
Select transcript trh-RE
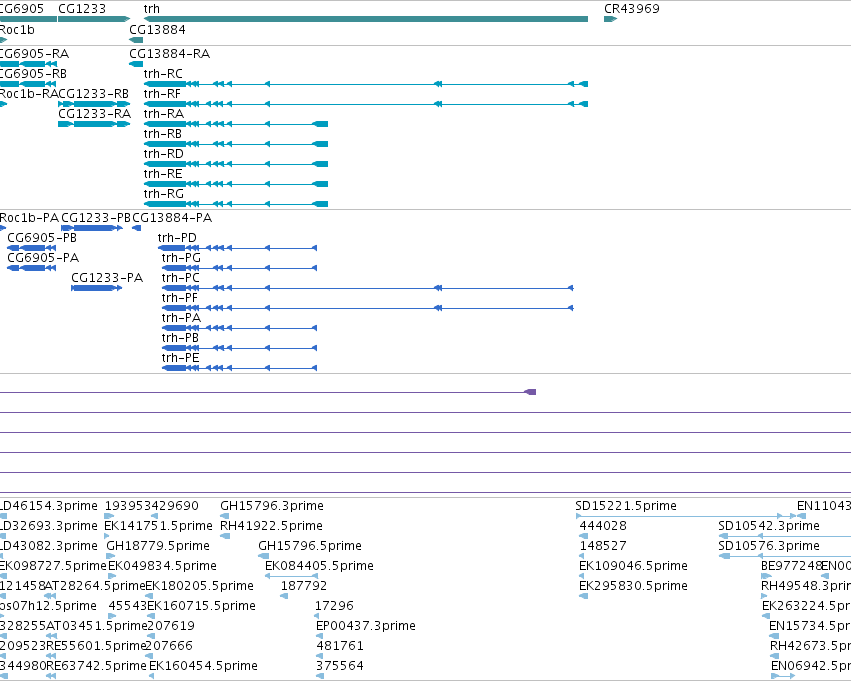point(163,174)
